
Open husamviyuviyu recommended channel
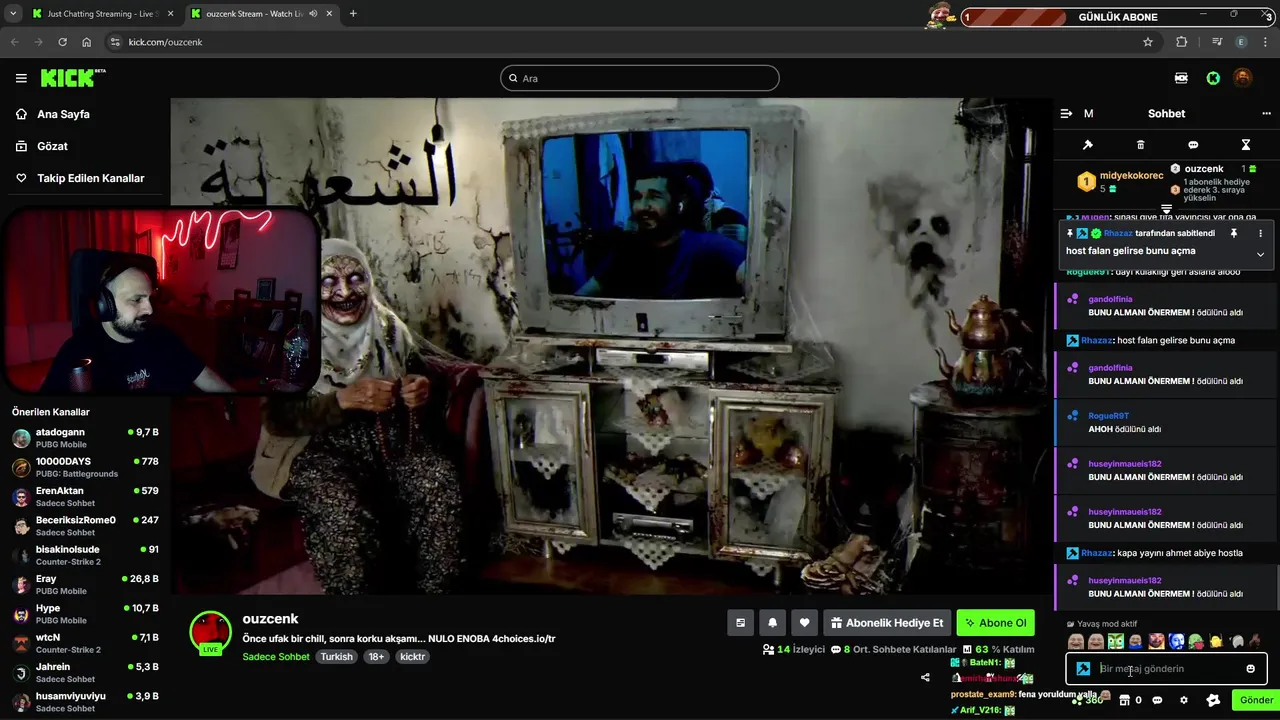[x=85, y=702]
